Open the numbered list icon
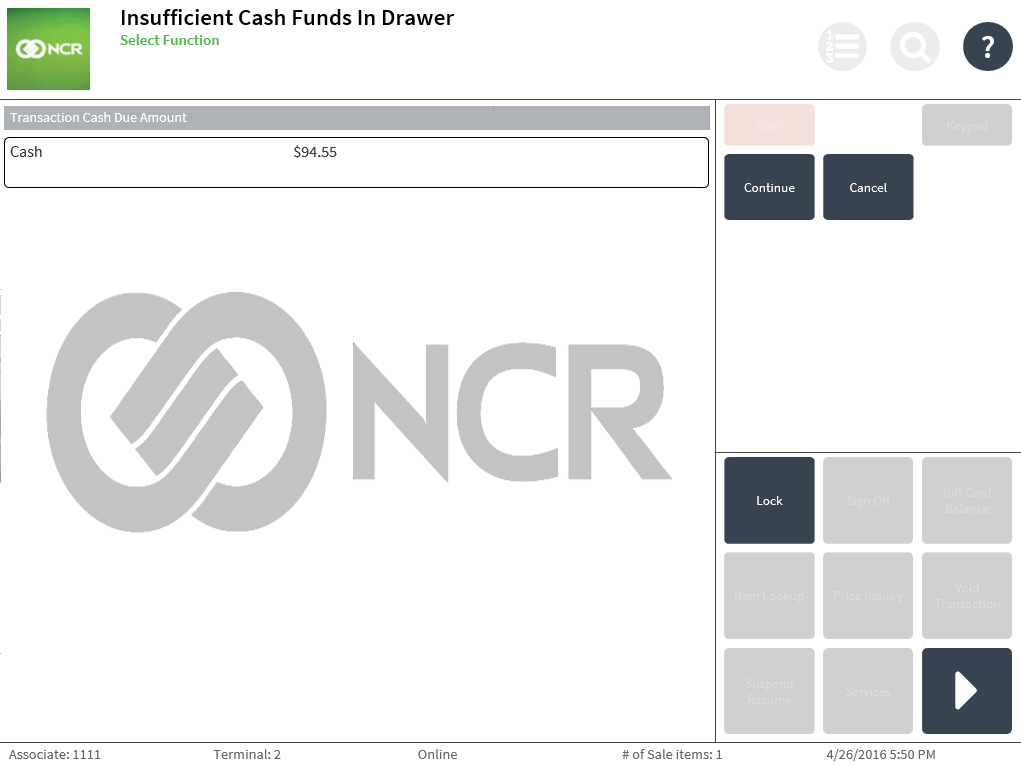 (x=842, y=46)
